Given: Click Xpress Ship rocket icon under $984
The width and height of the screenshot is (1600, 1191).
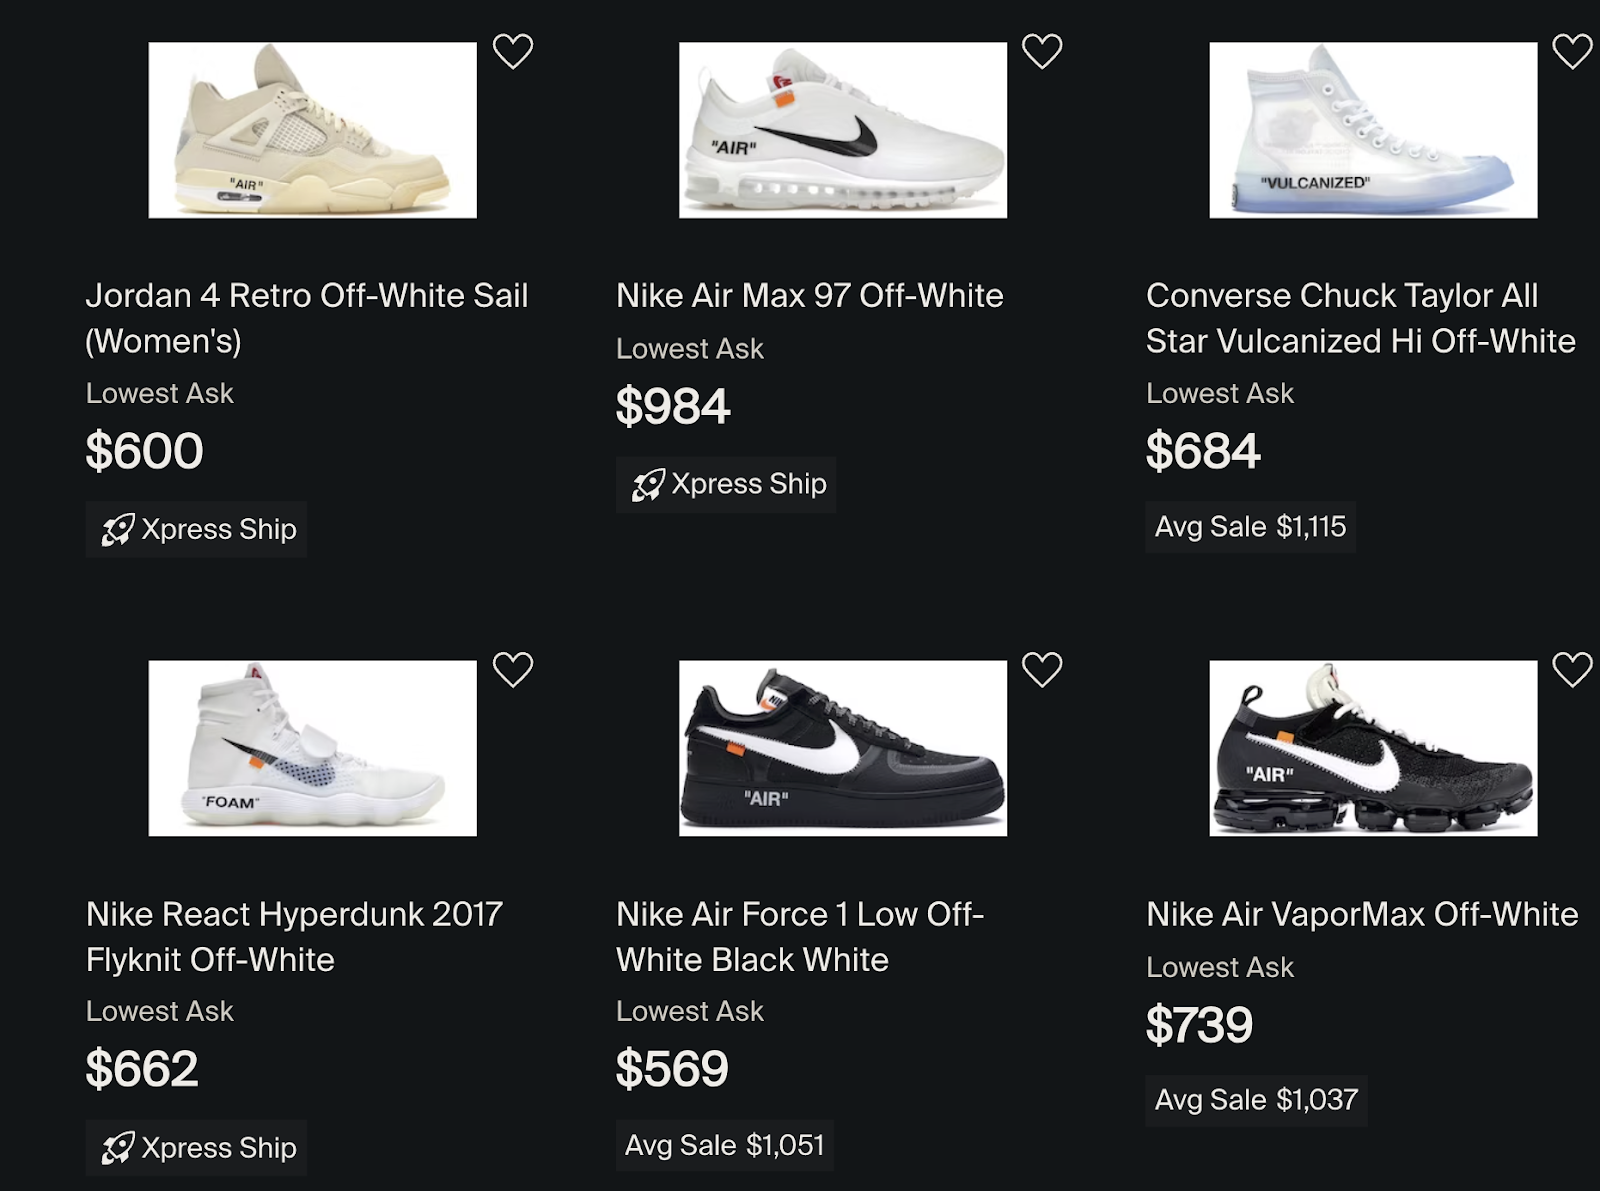Looking at the screenshot, I should tap(648, 485).
